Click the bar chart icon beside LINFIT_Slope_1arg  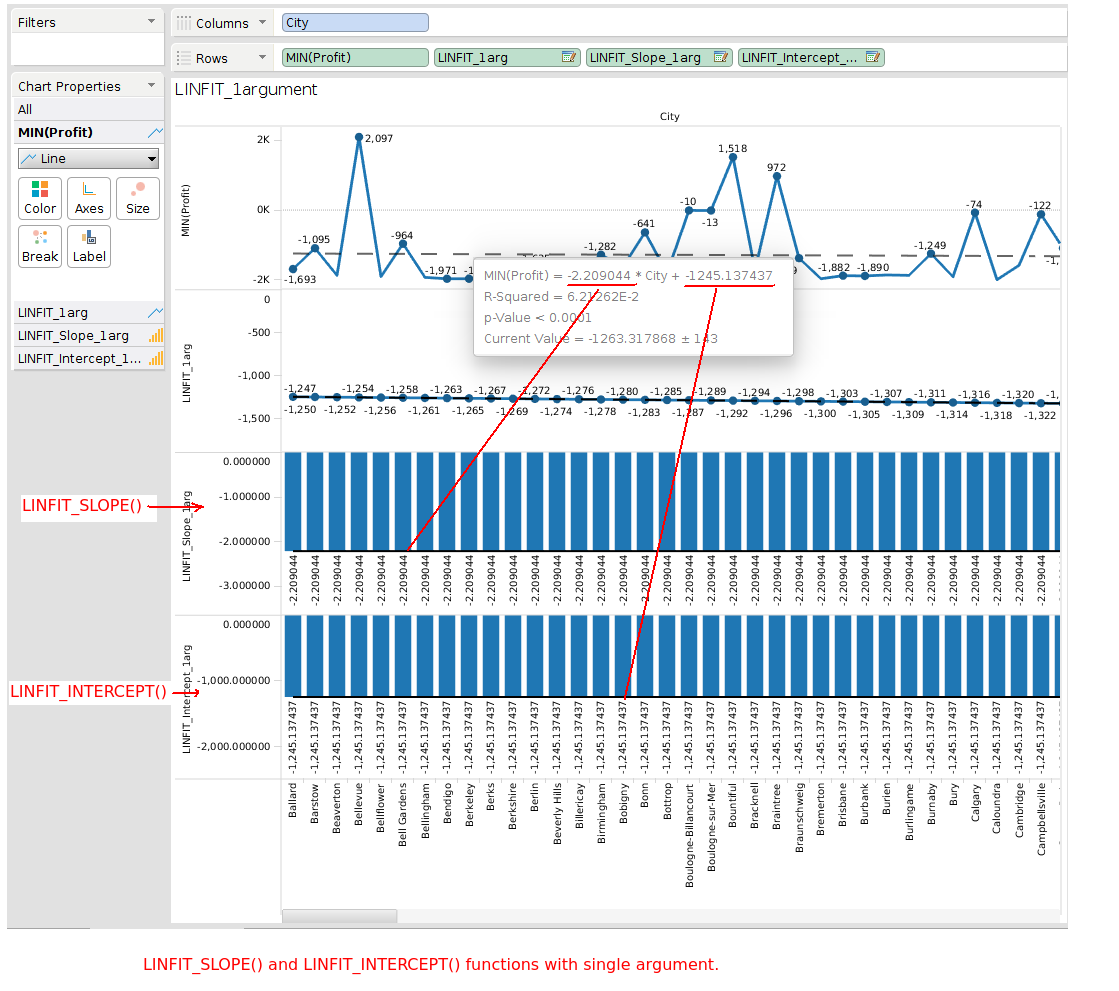point(156,335)
